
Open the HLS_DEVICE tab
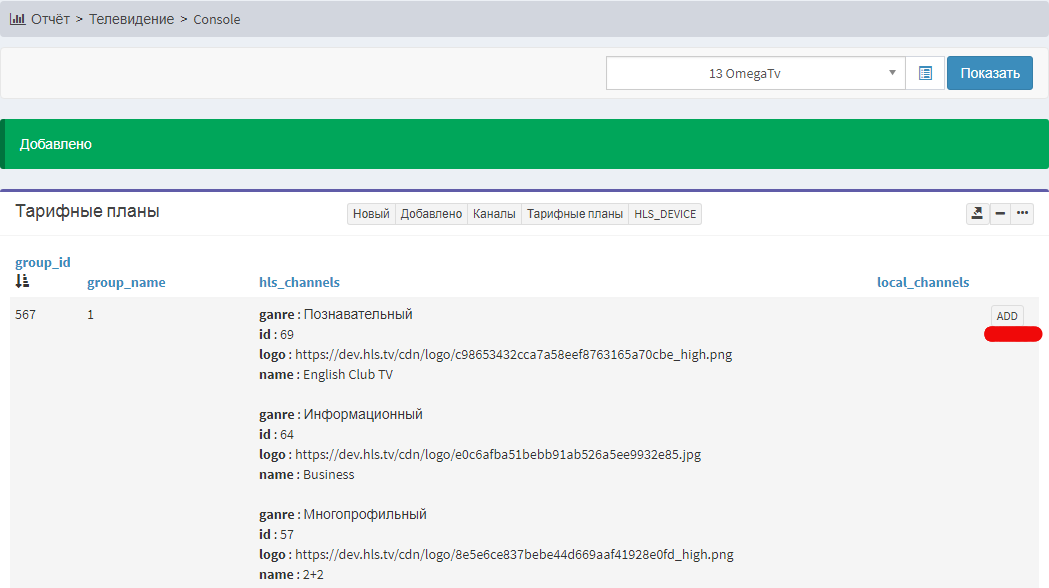pyautogui.click(x=665, y=214)
